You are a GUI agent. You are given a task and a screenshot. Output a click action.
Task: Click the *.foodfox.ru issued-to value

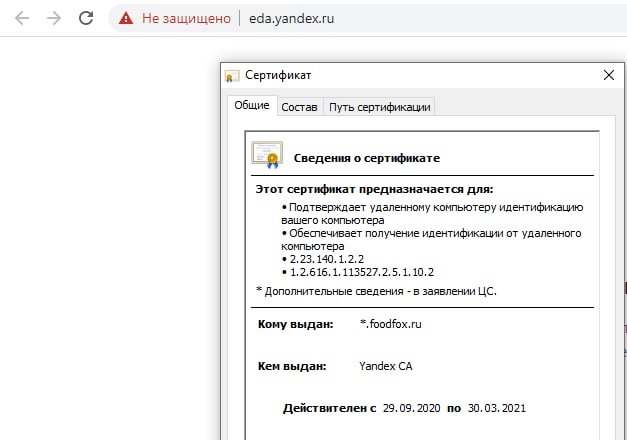(x=391, y=324)
